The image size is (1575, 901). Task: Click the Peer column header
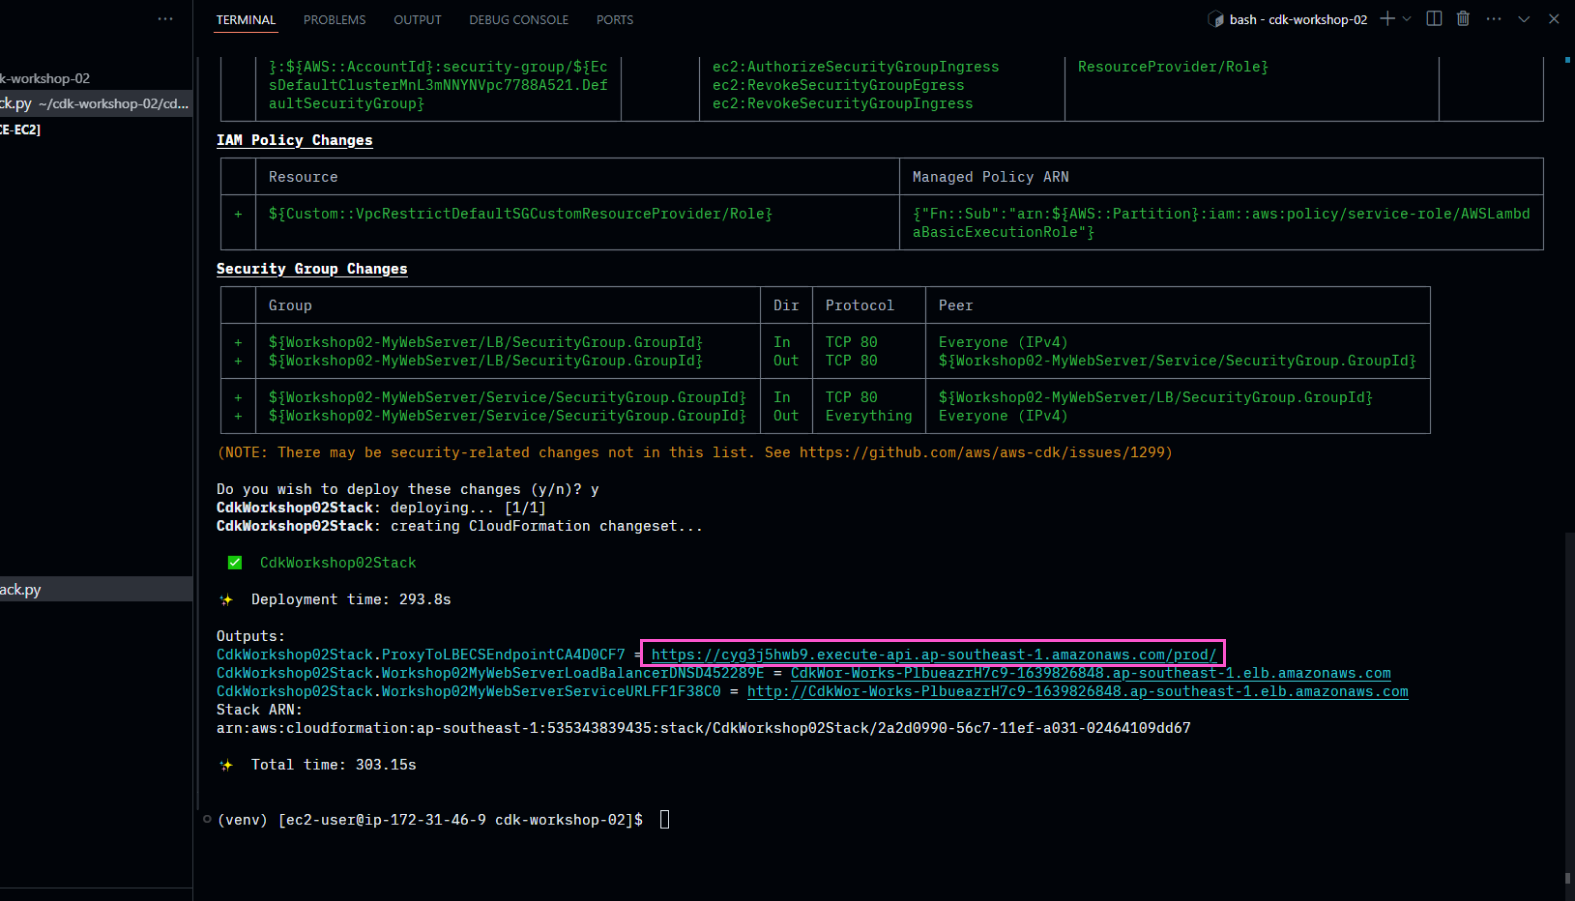955,306
